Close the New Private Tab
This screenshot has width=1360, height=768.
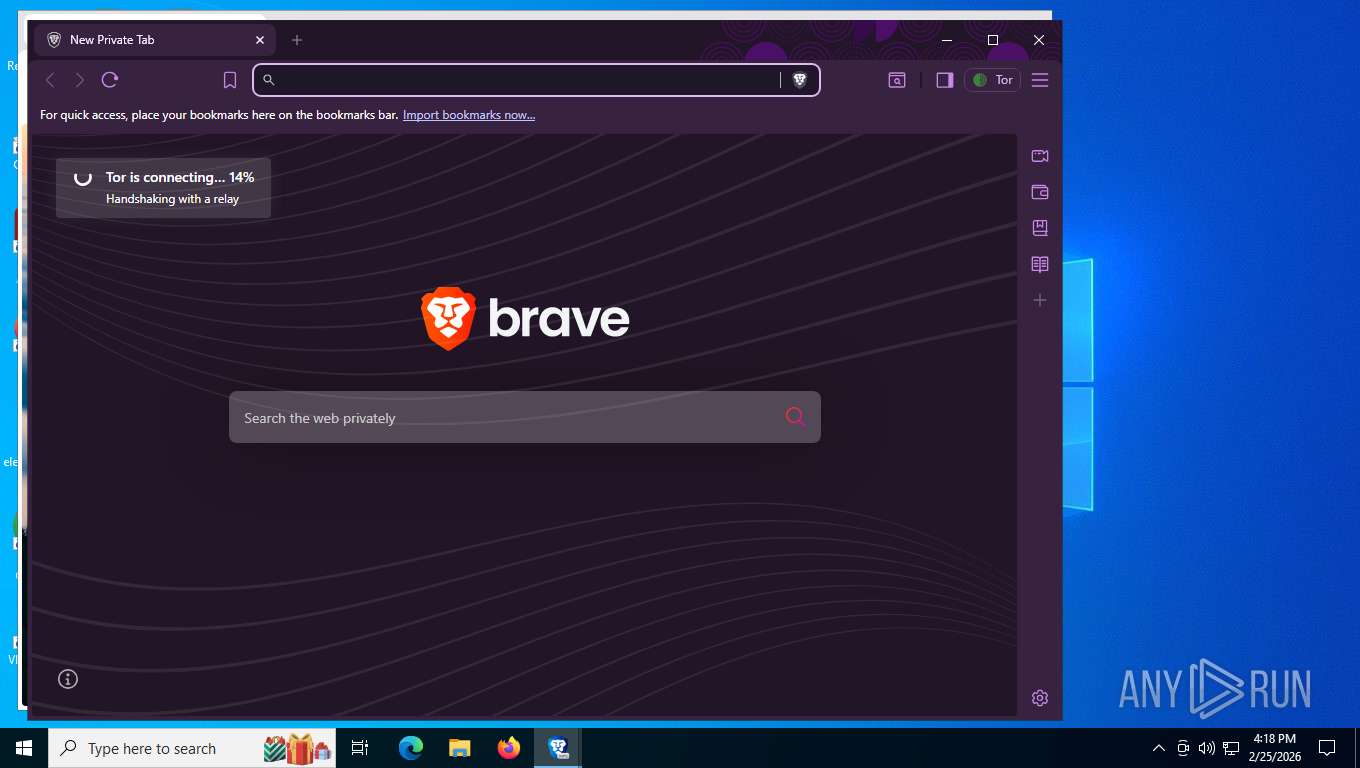click(260, 40)
